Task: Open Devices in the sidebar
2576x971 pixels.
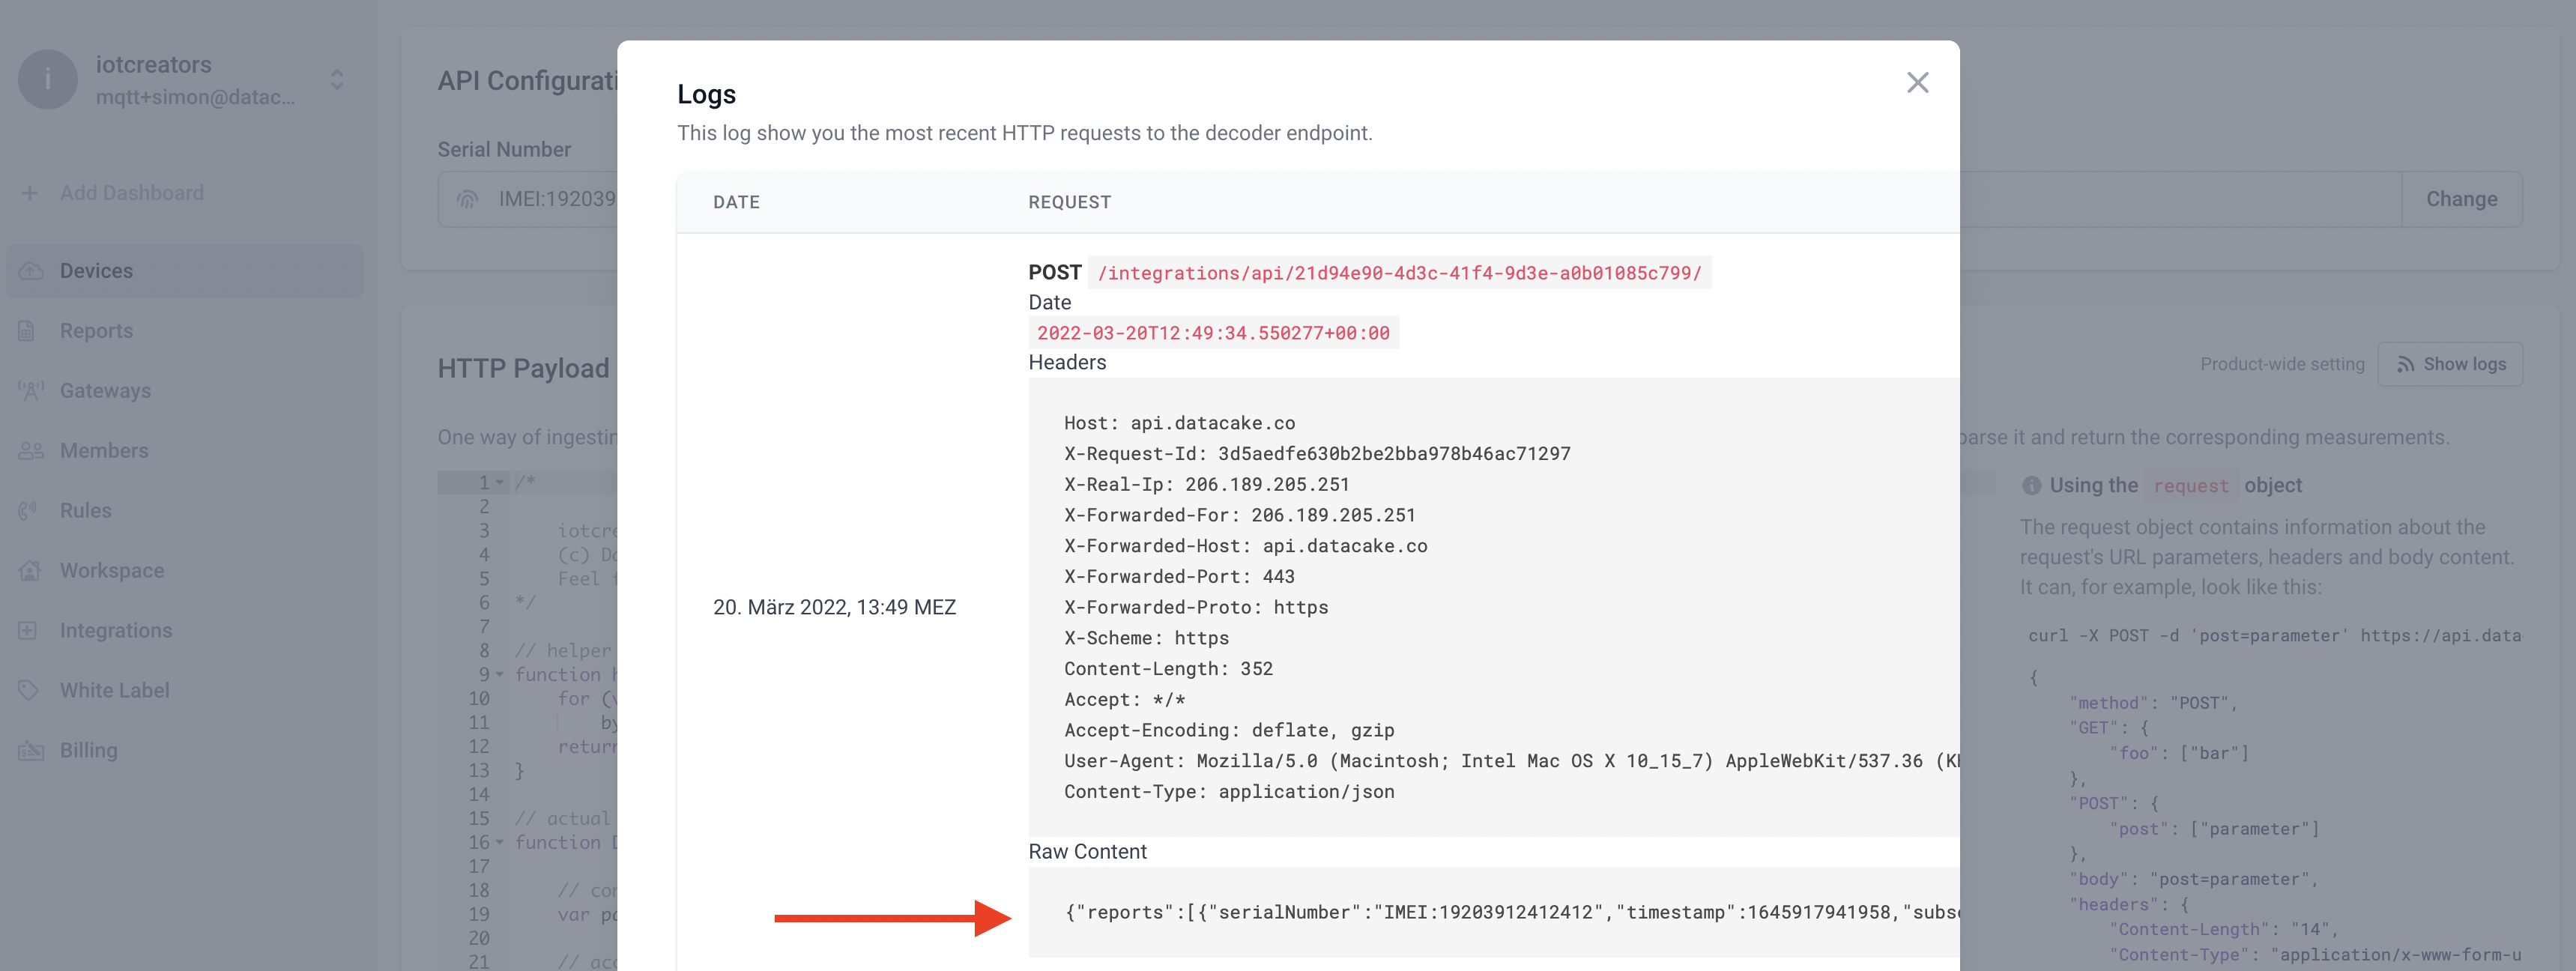Action: [x=185, y=271]
